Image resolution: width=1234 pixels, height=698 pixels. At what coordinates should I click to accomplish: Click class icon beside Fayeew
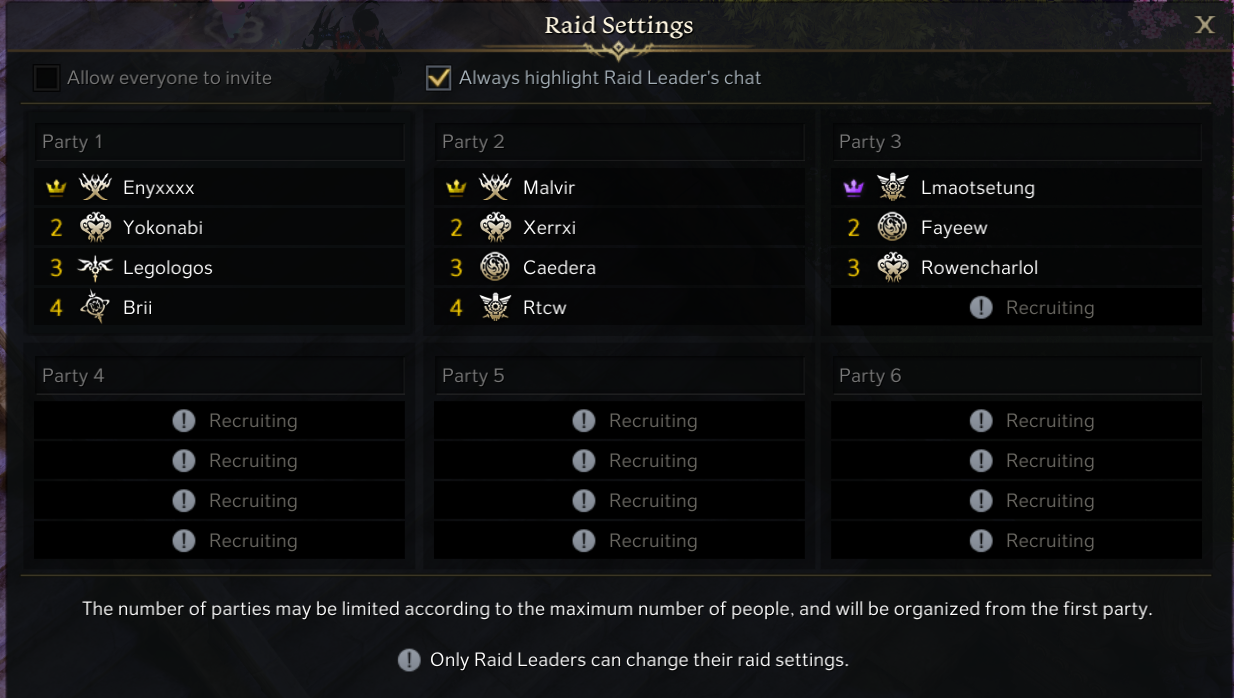[x=892, y=228]
